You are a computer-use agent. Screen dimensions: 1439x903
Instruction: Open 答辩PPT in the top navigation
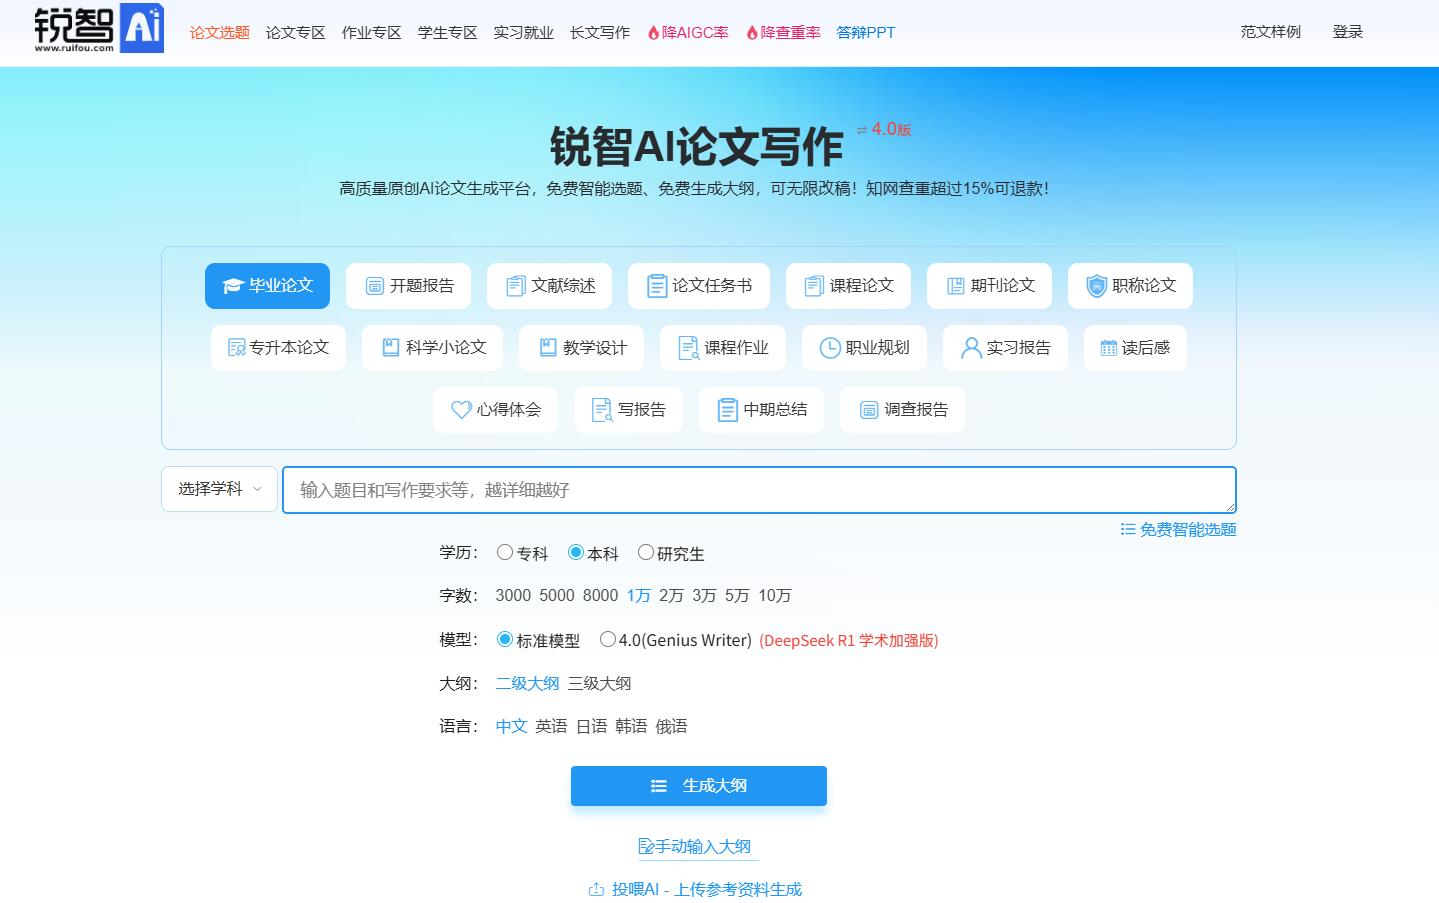coord(866,33)
